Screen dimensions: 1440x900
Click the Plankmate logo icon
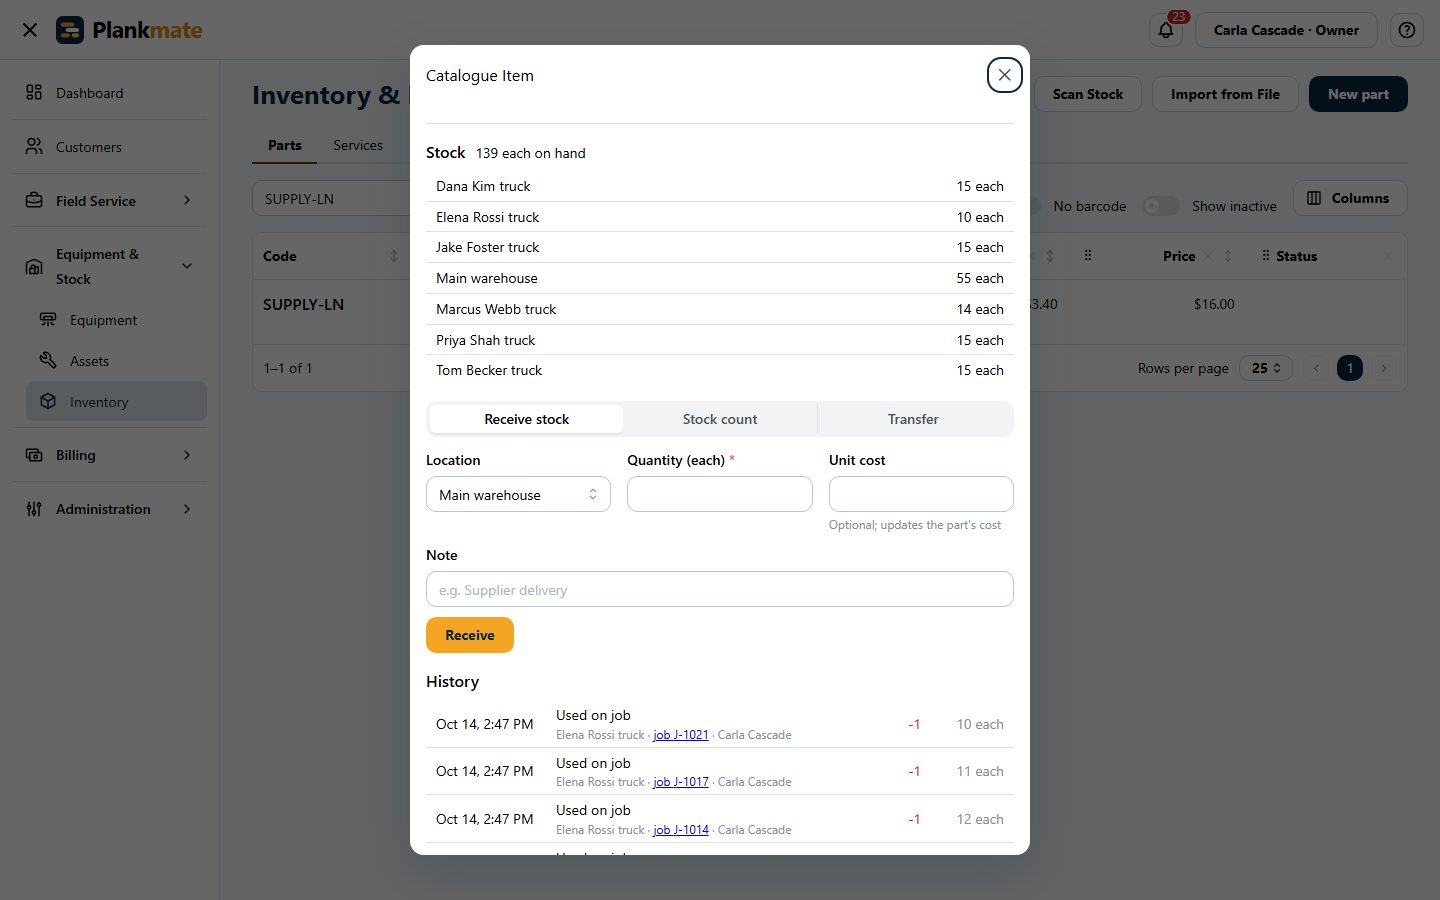pos(70,30)
